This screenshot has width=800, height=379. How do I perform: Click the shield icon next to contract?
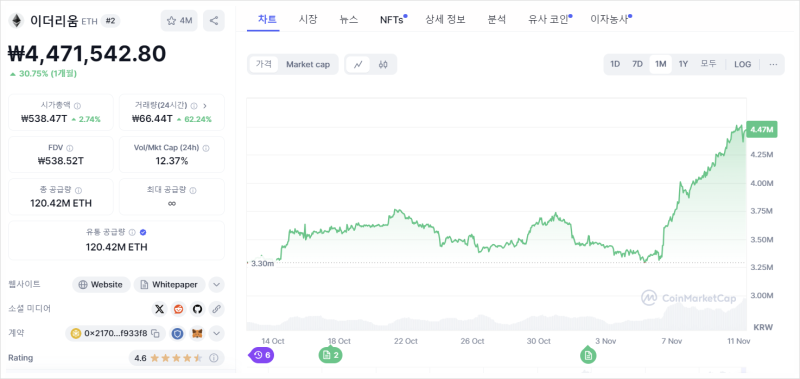[x=177, y=333]
